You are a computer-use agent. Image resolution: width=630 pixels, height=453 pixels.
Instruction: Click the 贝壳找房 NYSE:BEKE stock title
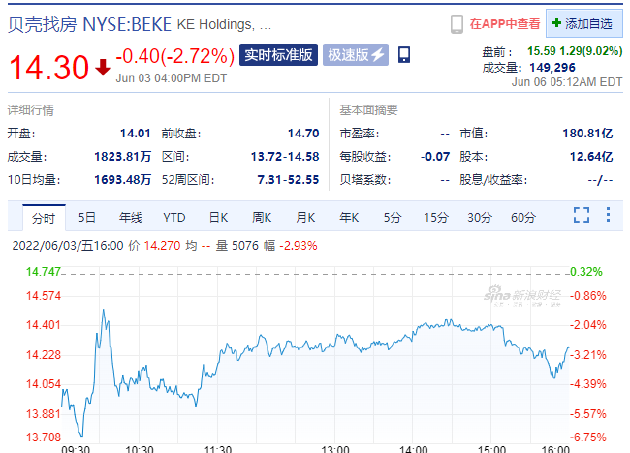click(90, 25)
